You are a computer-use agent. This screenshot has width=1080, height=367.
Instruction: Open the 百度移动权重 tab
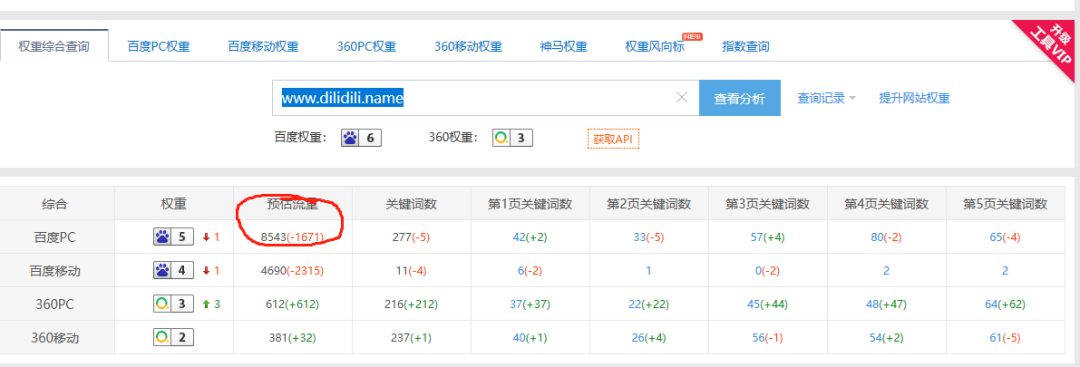point(263,47)
